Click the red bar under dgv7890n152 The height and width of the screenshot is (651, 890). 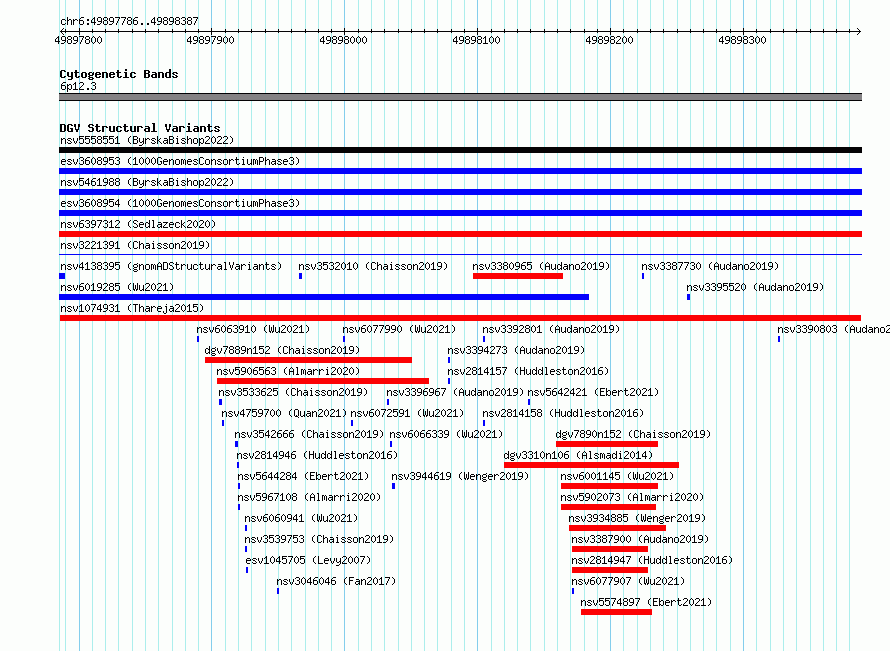607,444
